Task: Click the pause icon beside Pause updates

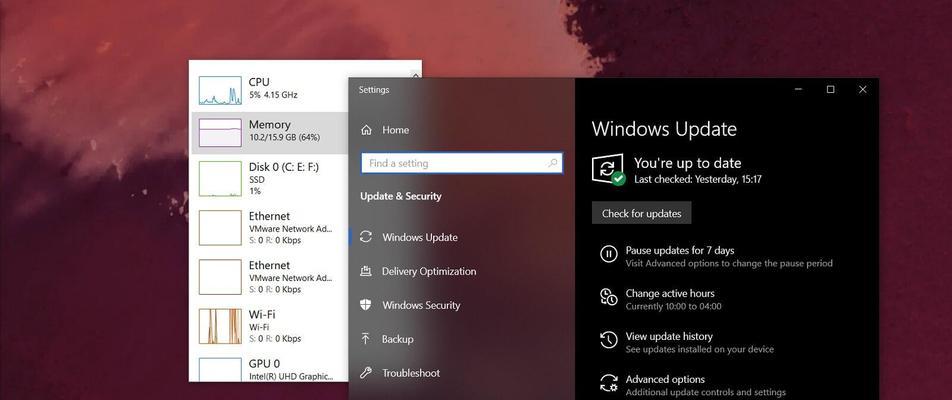Action: pos(608,254)
